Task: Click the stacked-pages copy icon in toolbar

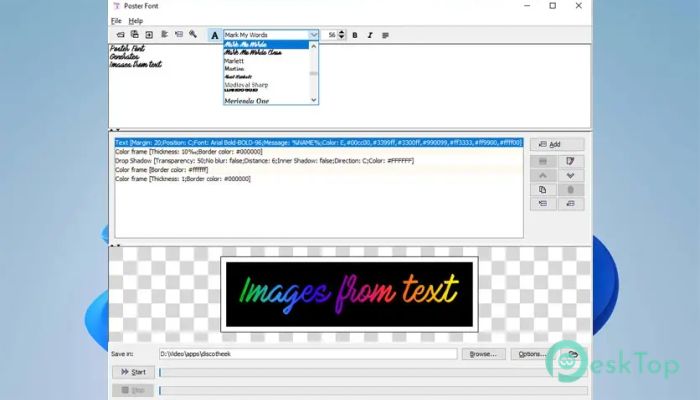Action: coord(134,34)
